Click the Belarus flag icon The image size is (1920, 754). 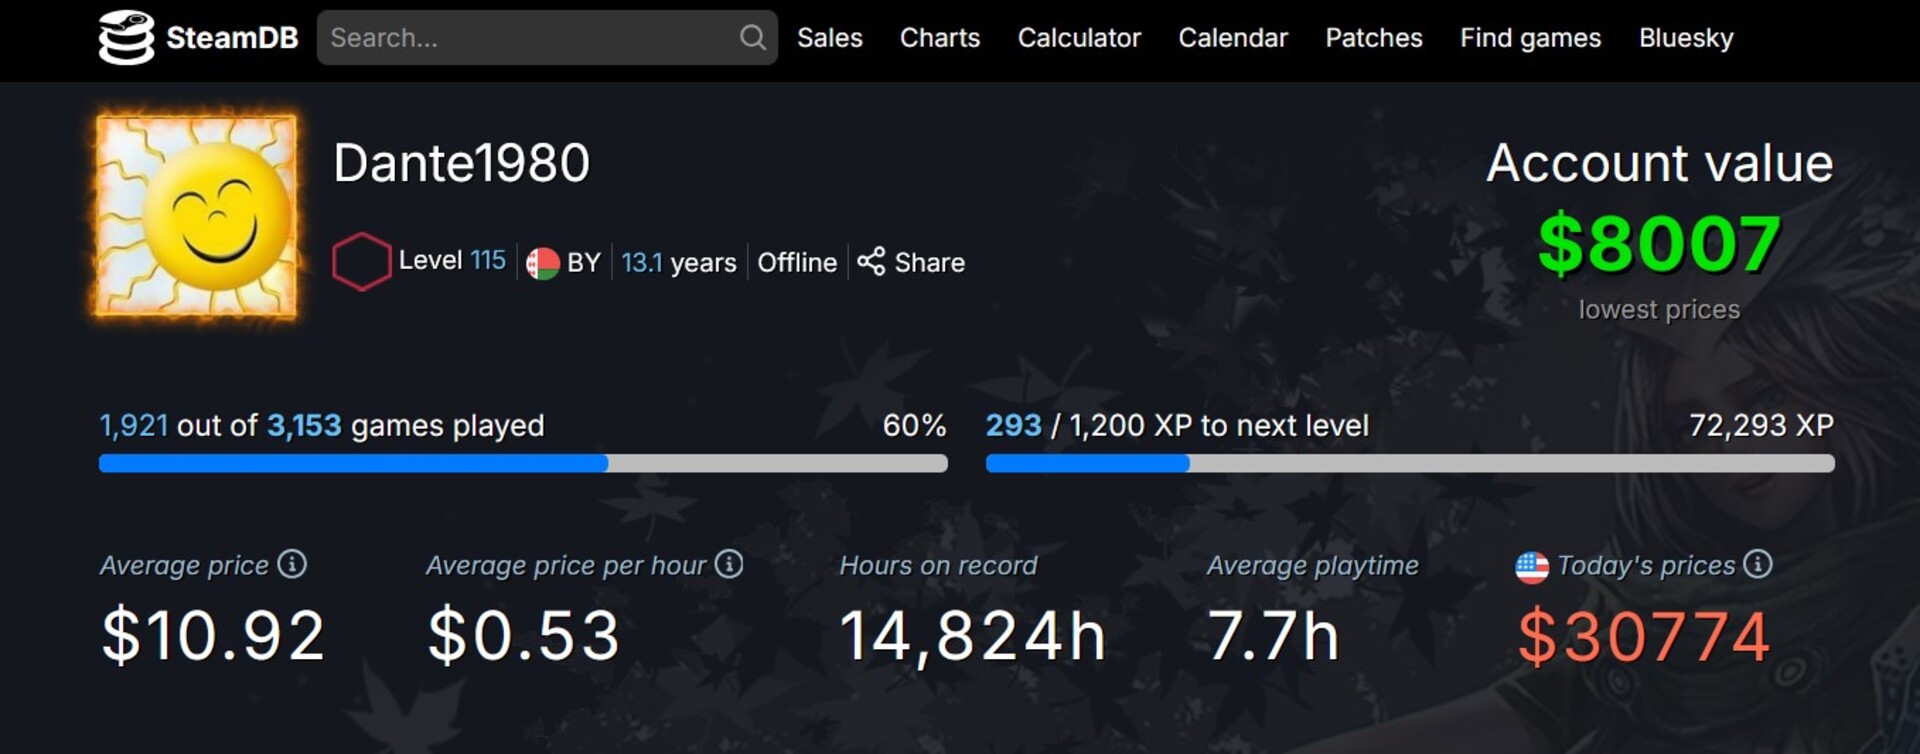542,263
